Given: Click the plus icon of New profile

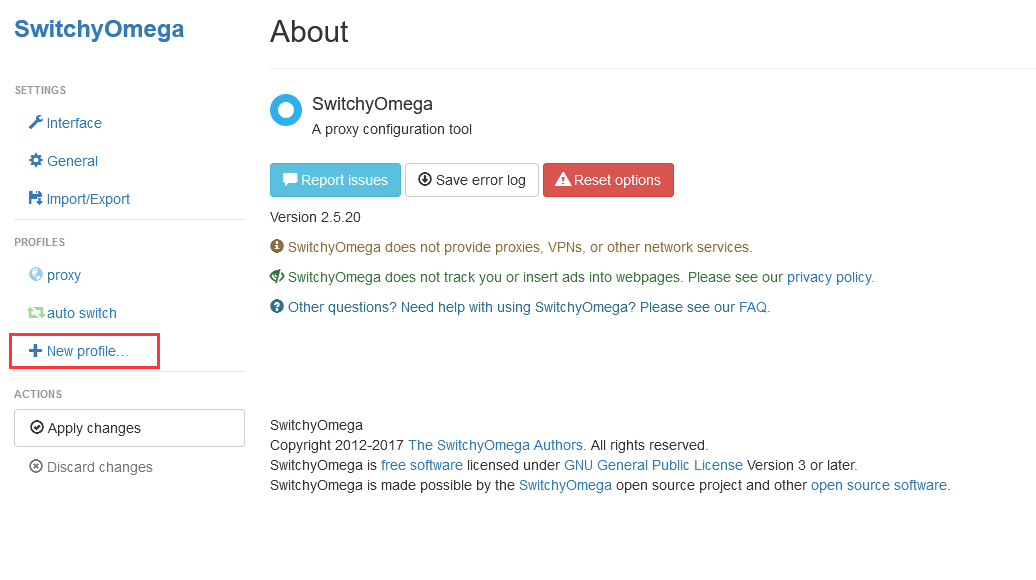Looking at the screenshot, I should tap(35, 351).
